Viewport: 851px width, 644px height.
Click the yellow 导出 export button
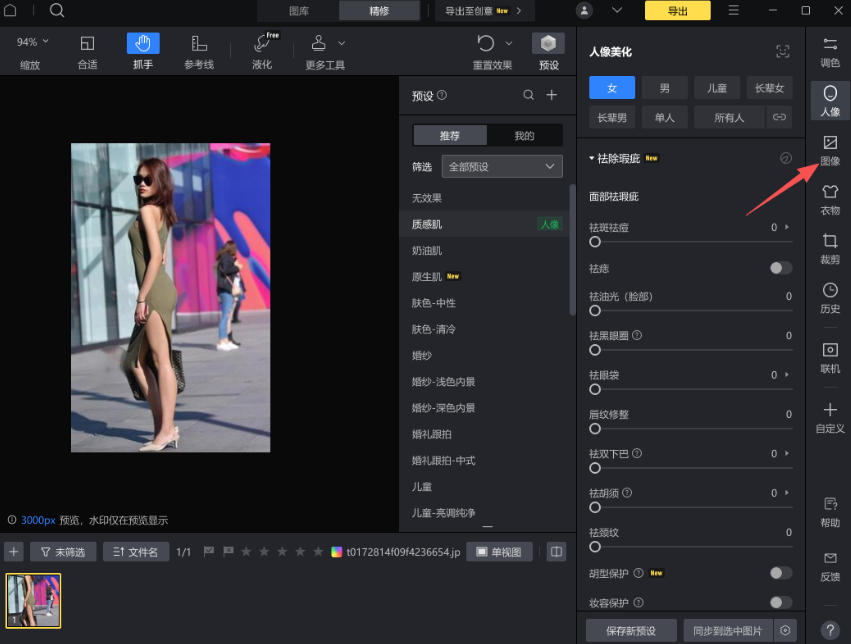coord(677,11)
